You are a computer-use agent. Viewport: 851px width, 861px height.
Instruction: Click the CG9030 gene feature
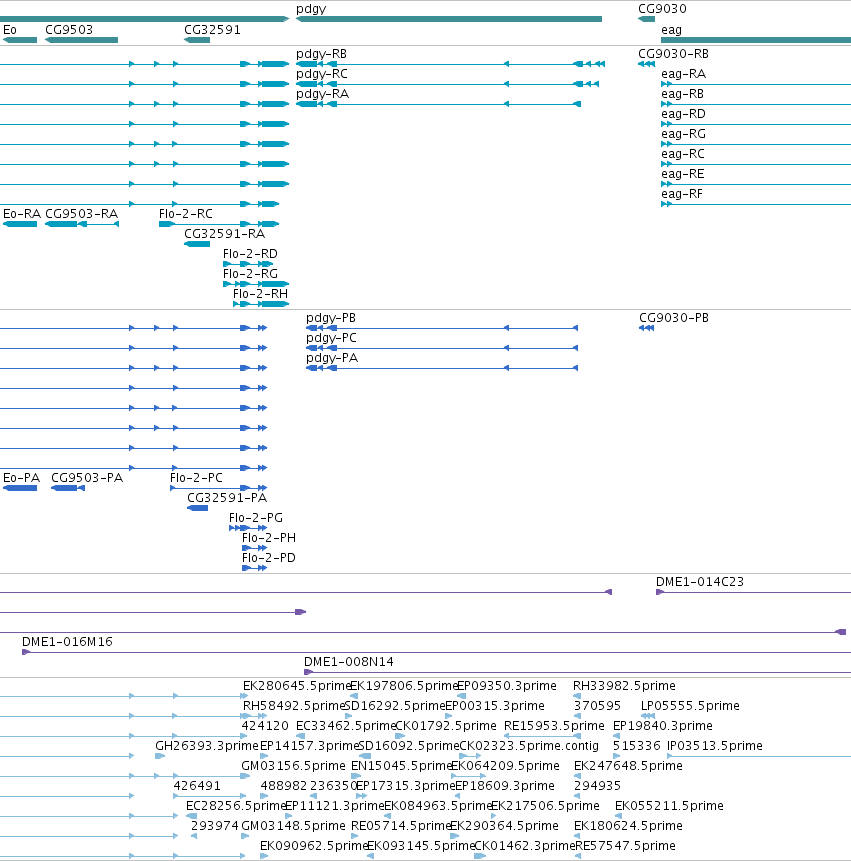pos(646,19)
